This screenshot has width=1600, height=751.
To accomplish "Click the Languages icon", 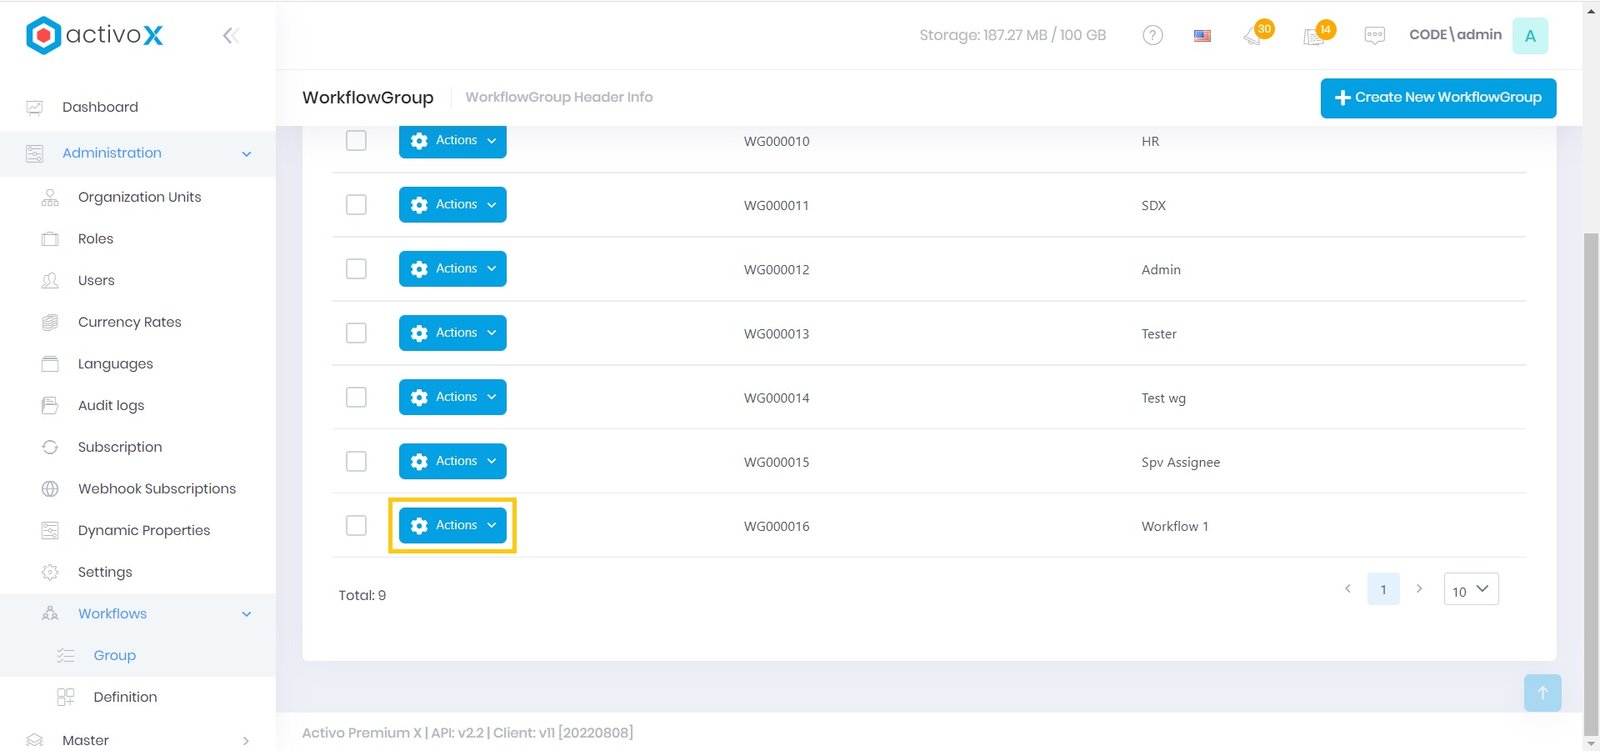I will point(50,364).
